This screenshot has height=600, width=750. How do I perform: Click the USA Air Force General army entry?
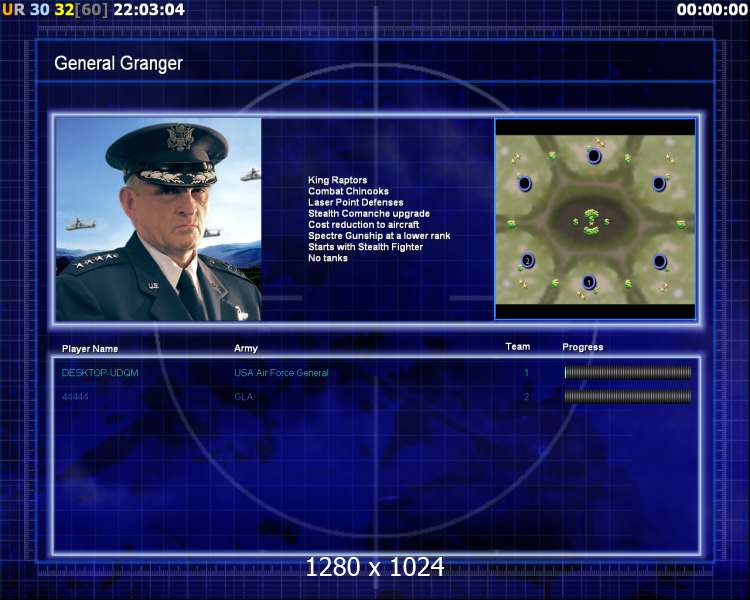coord(281,373)
